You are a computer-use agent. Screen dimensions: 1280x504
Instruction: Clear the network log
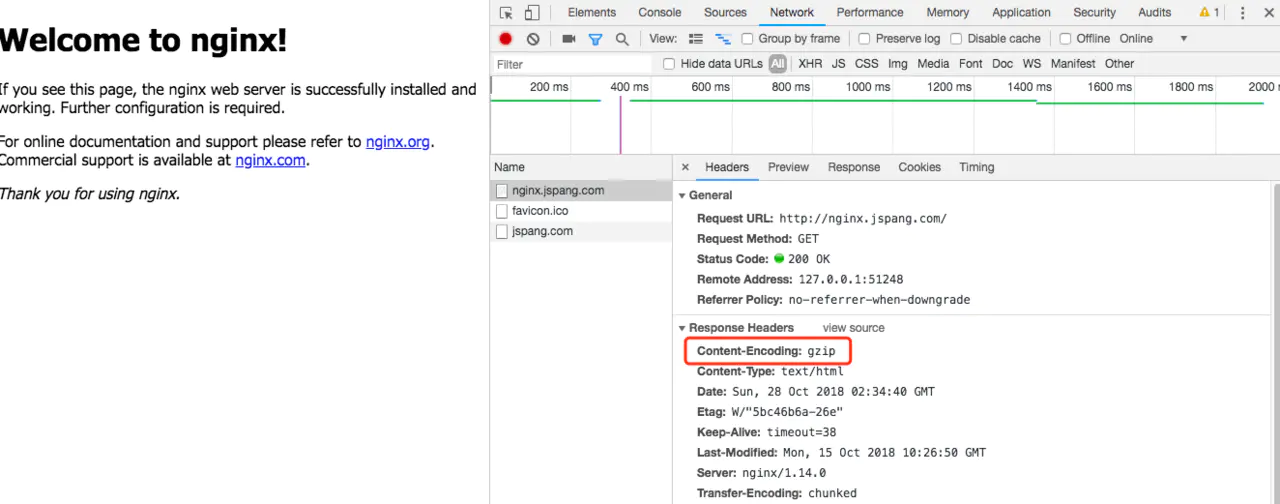click(533, 39)
